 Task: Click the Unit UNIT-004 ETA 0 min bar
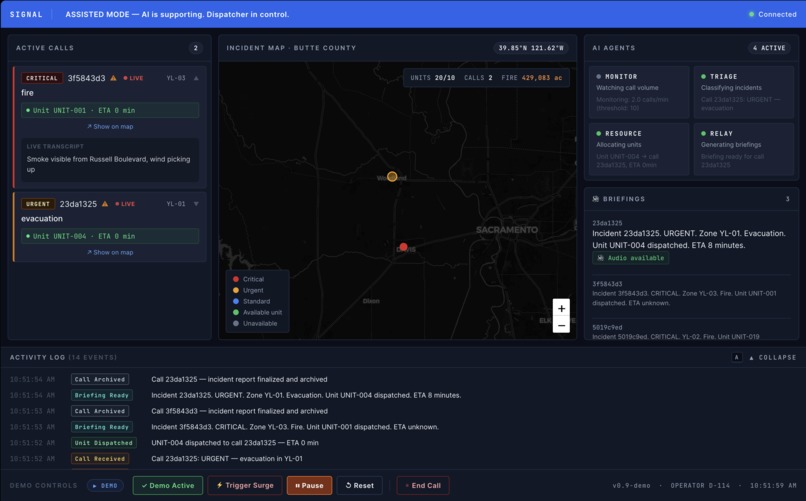[110, 236]
